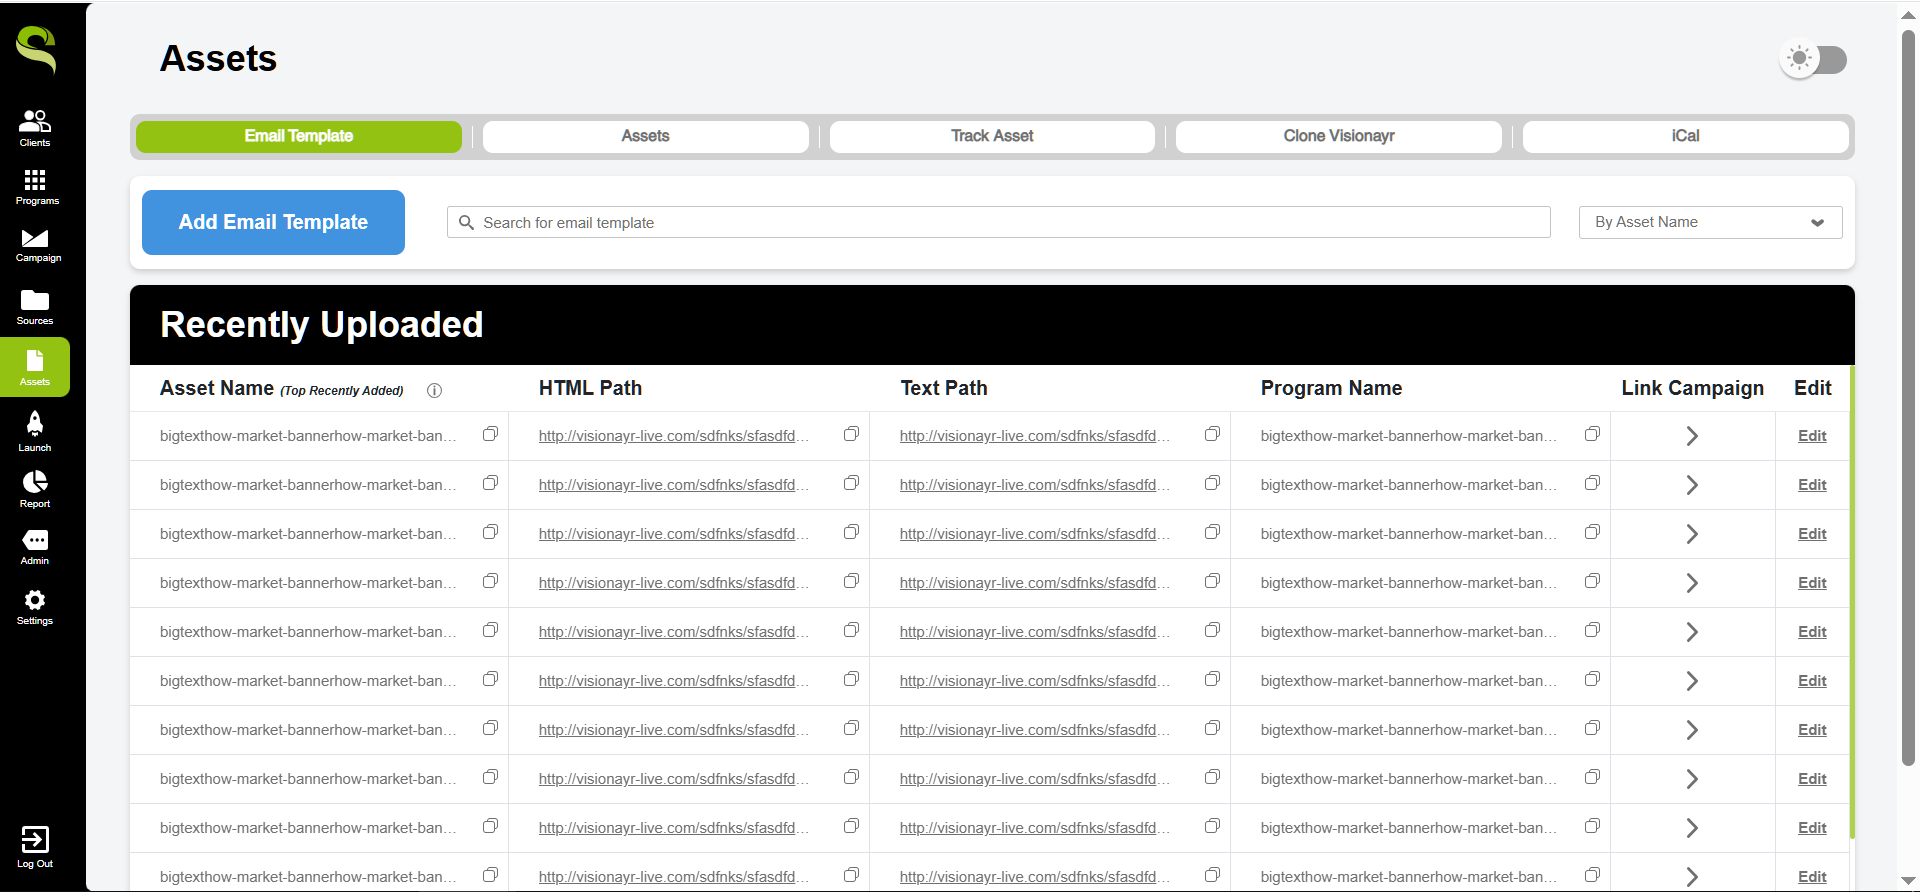Switch to the Clone Visionayr tab
This screenshot has width=1920, height=892.
pyautogui.click(x=1338, y=136)
